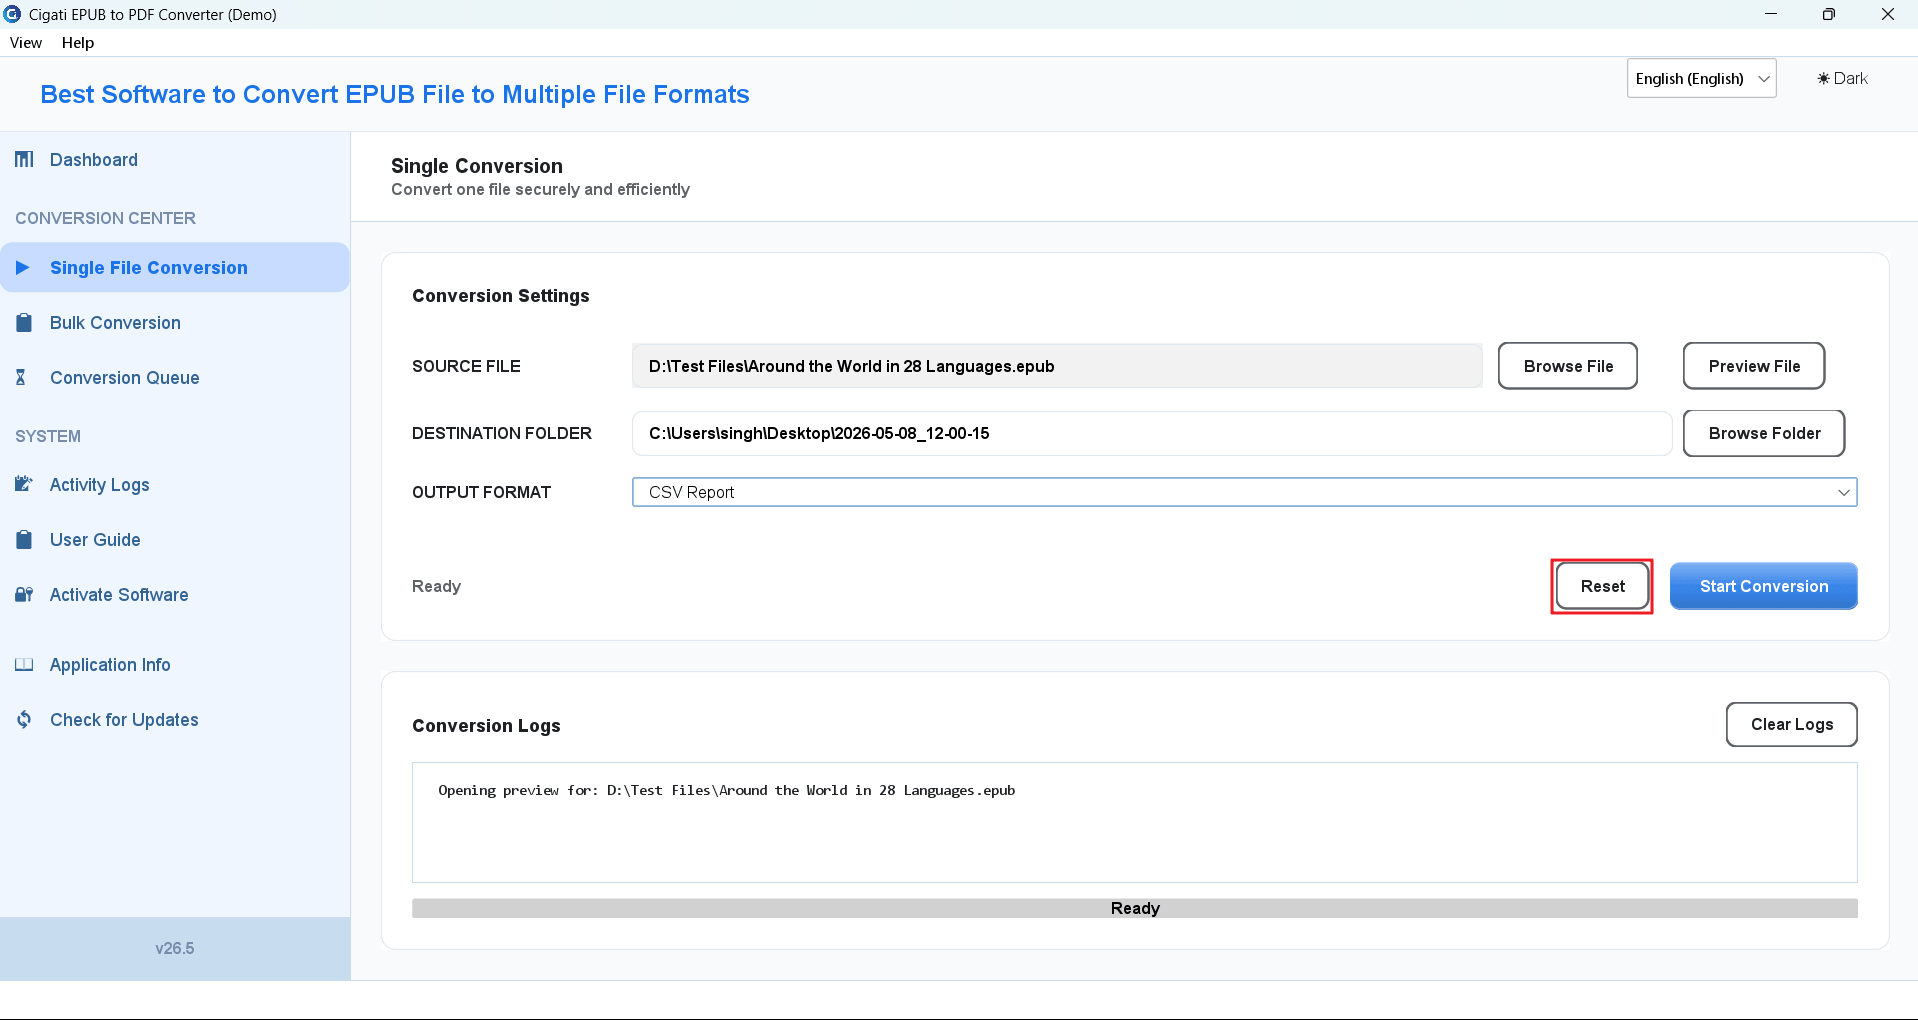Open the English language dropdown
Screen dimensions: 1918x1020
coord(1701,79)
